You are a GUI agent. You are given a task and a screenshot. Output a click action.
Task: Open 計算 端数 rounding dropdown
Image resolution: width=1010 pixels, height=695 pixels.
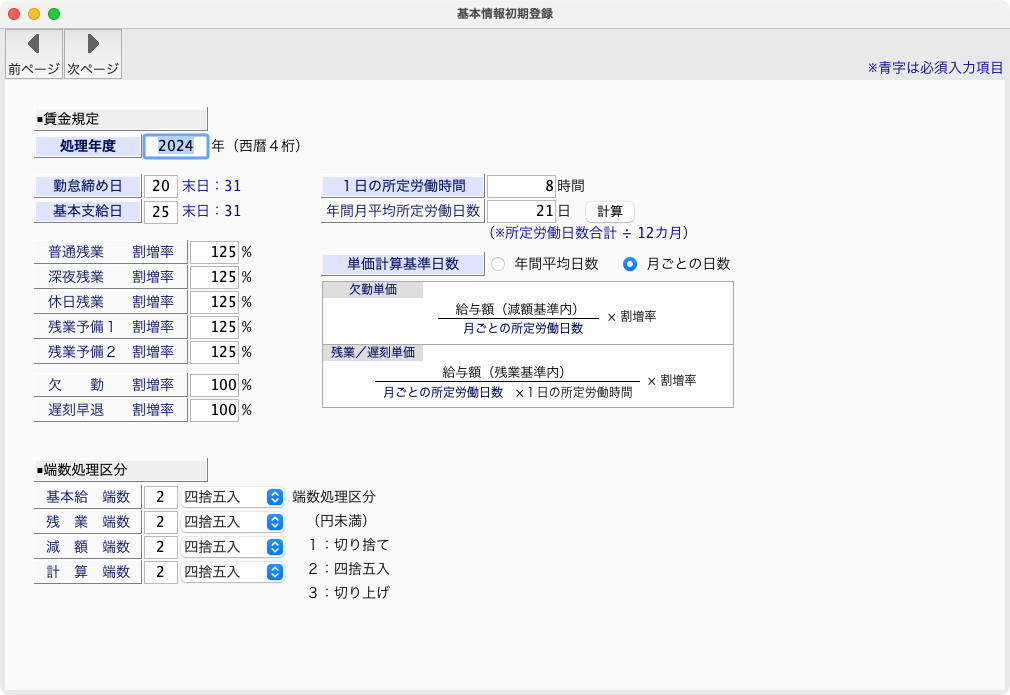pyautogui.click(x=233, y=572)
